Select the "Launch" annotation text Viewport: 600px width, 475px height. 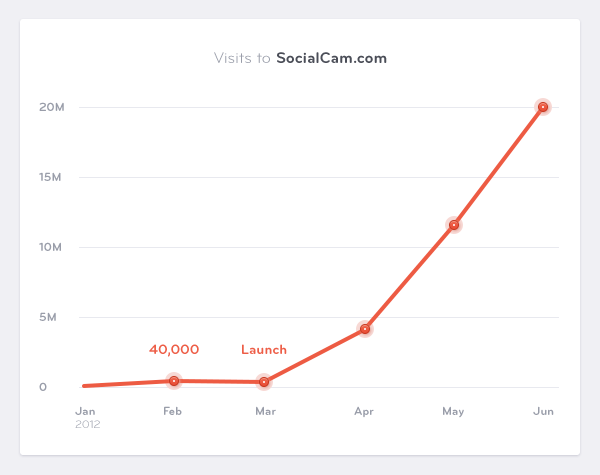(x=264, y=350)
